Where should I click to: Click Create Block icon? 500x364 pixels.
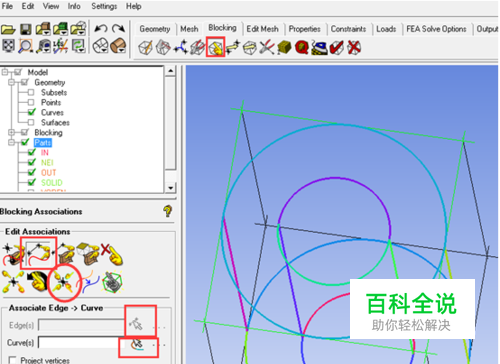[145, 47]
